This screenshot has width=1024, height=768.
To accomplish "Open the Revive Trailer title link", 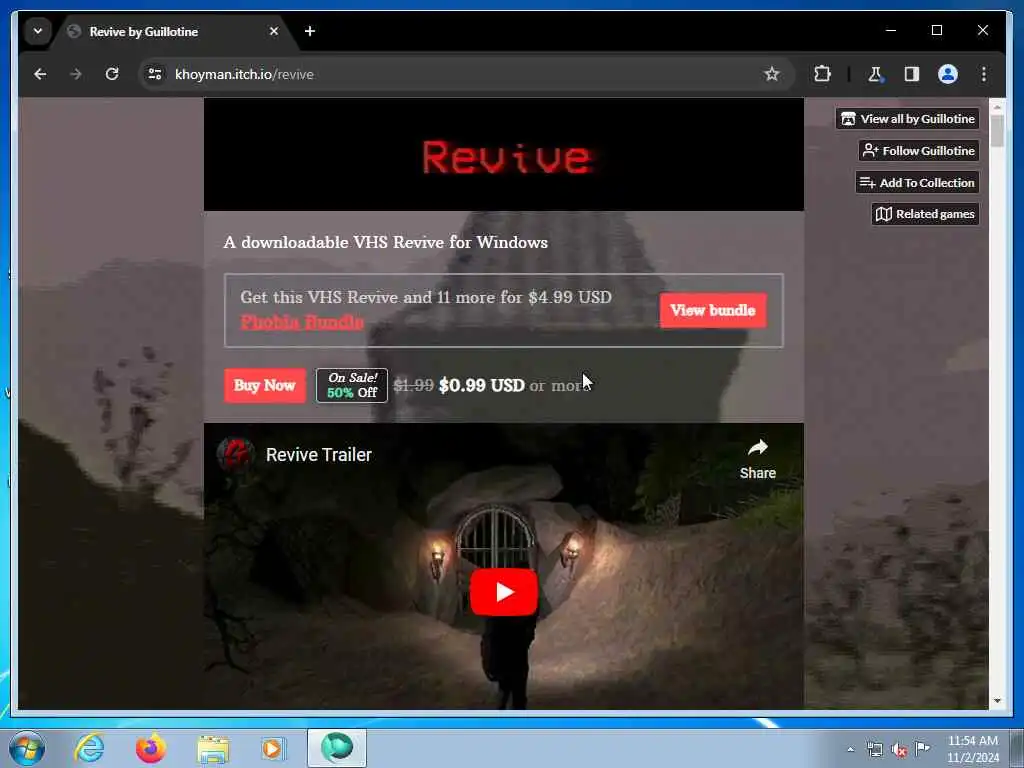I will [319, 455].
